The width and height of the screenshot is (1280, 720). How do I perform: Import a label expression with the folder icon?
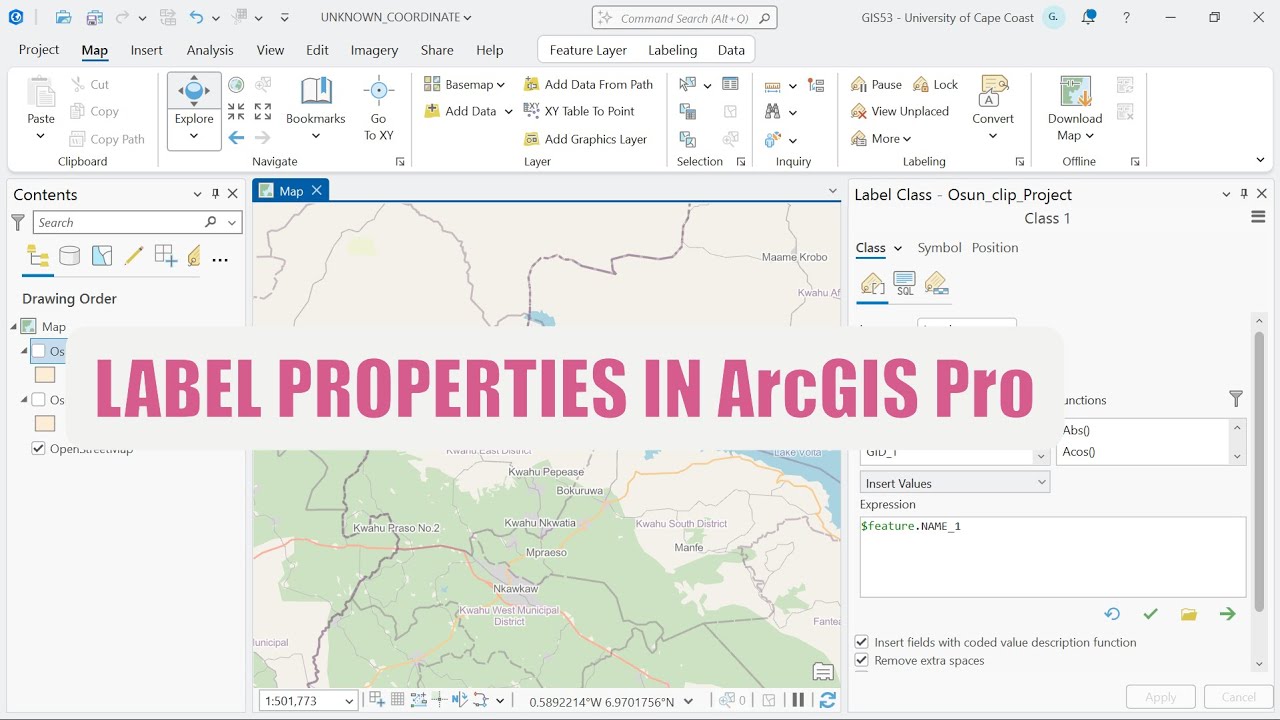coord(1188,614)
